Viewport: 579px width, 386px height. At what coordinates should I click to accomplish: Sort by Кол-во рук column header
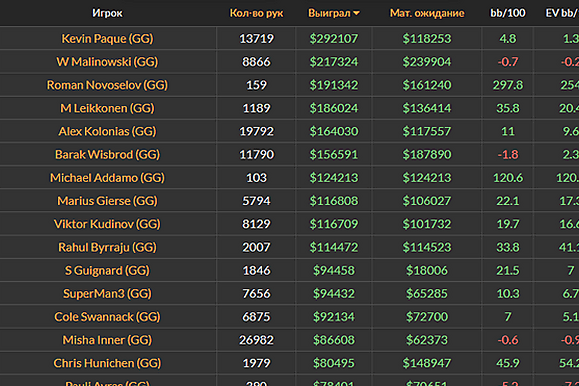(x=256, y=13)
